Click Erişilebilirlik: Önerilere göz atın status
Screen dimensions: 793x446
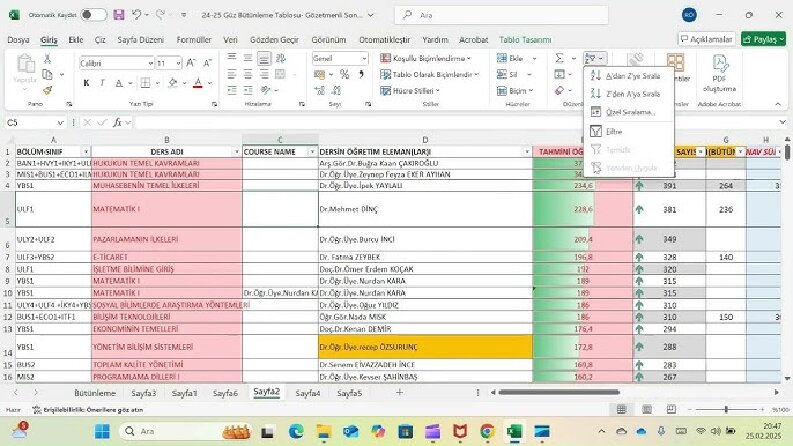tap(87, 410)
